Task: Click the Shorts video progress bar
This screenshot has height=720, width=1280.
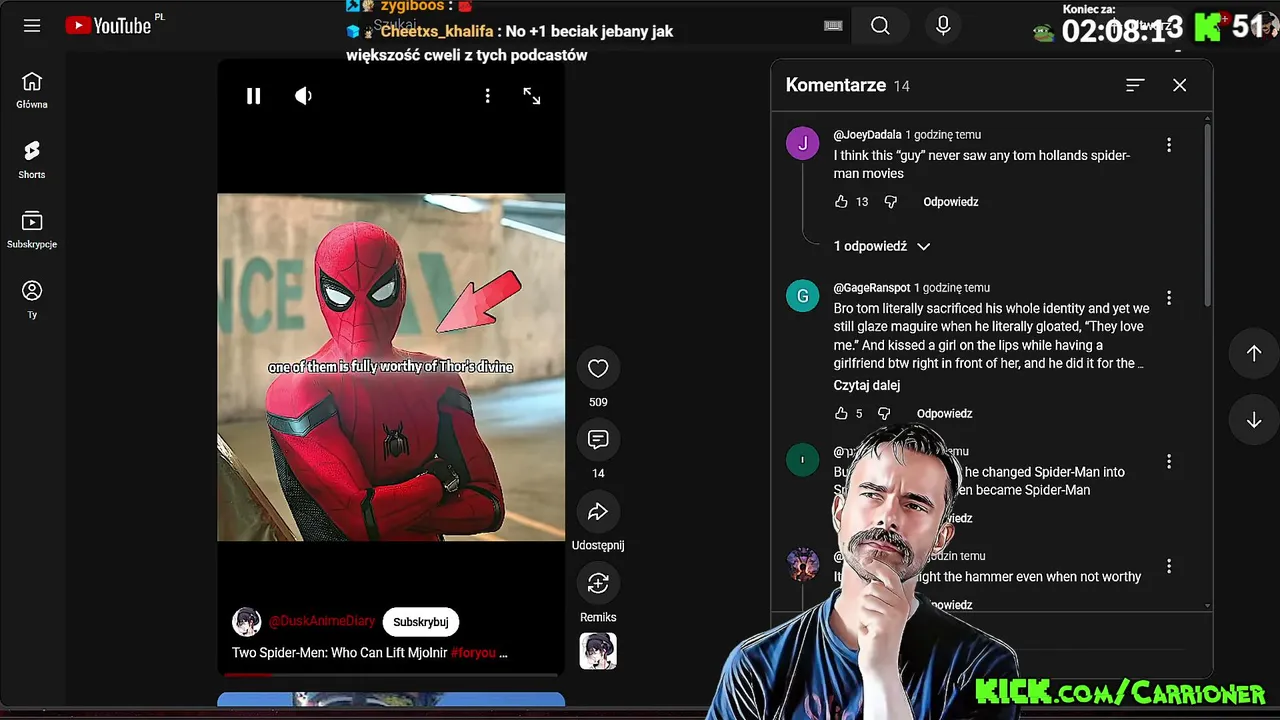Action: pyautogui.click(x=391, y=675)
